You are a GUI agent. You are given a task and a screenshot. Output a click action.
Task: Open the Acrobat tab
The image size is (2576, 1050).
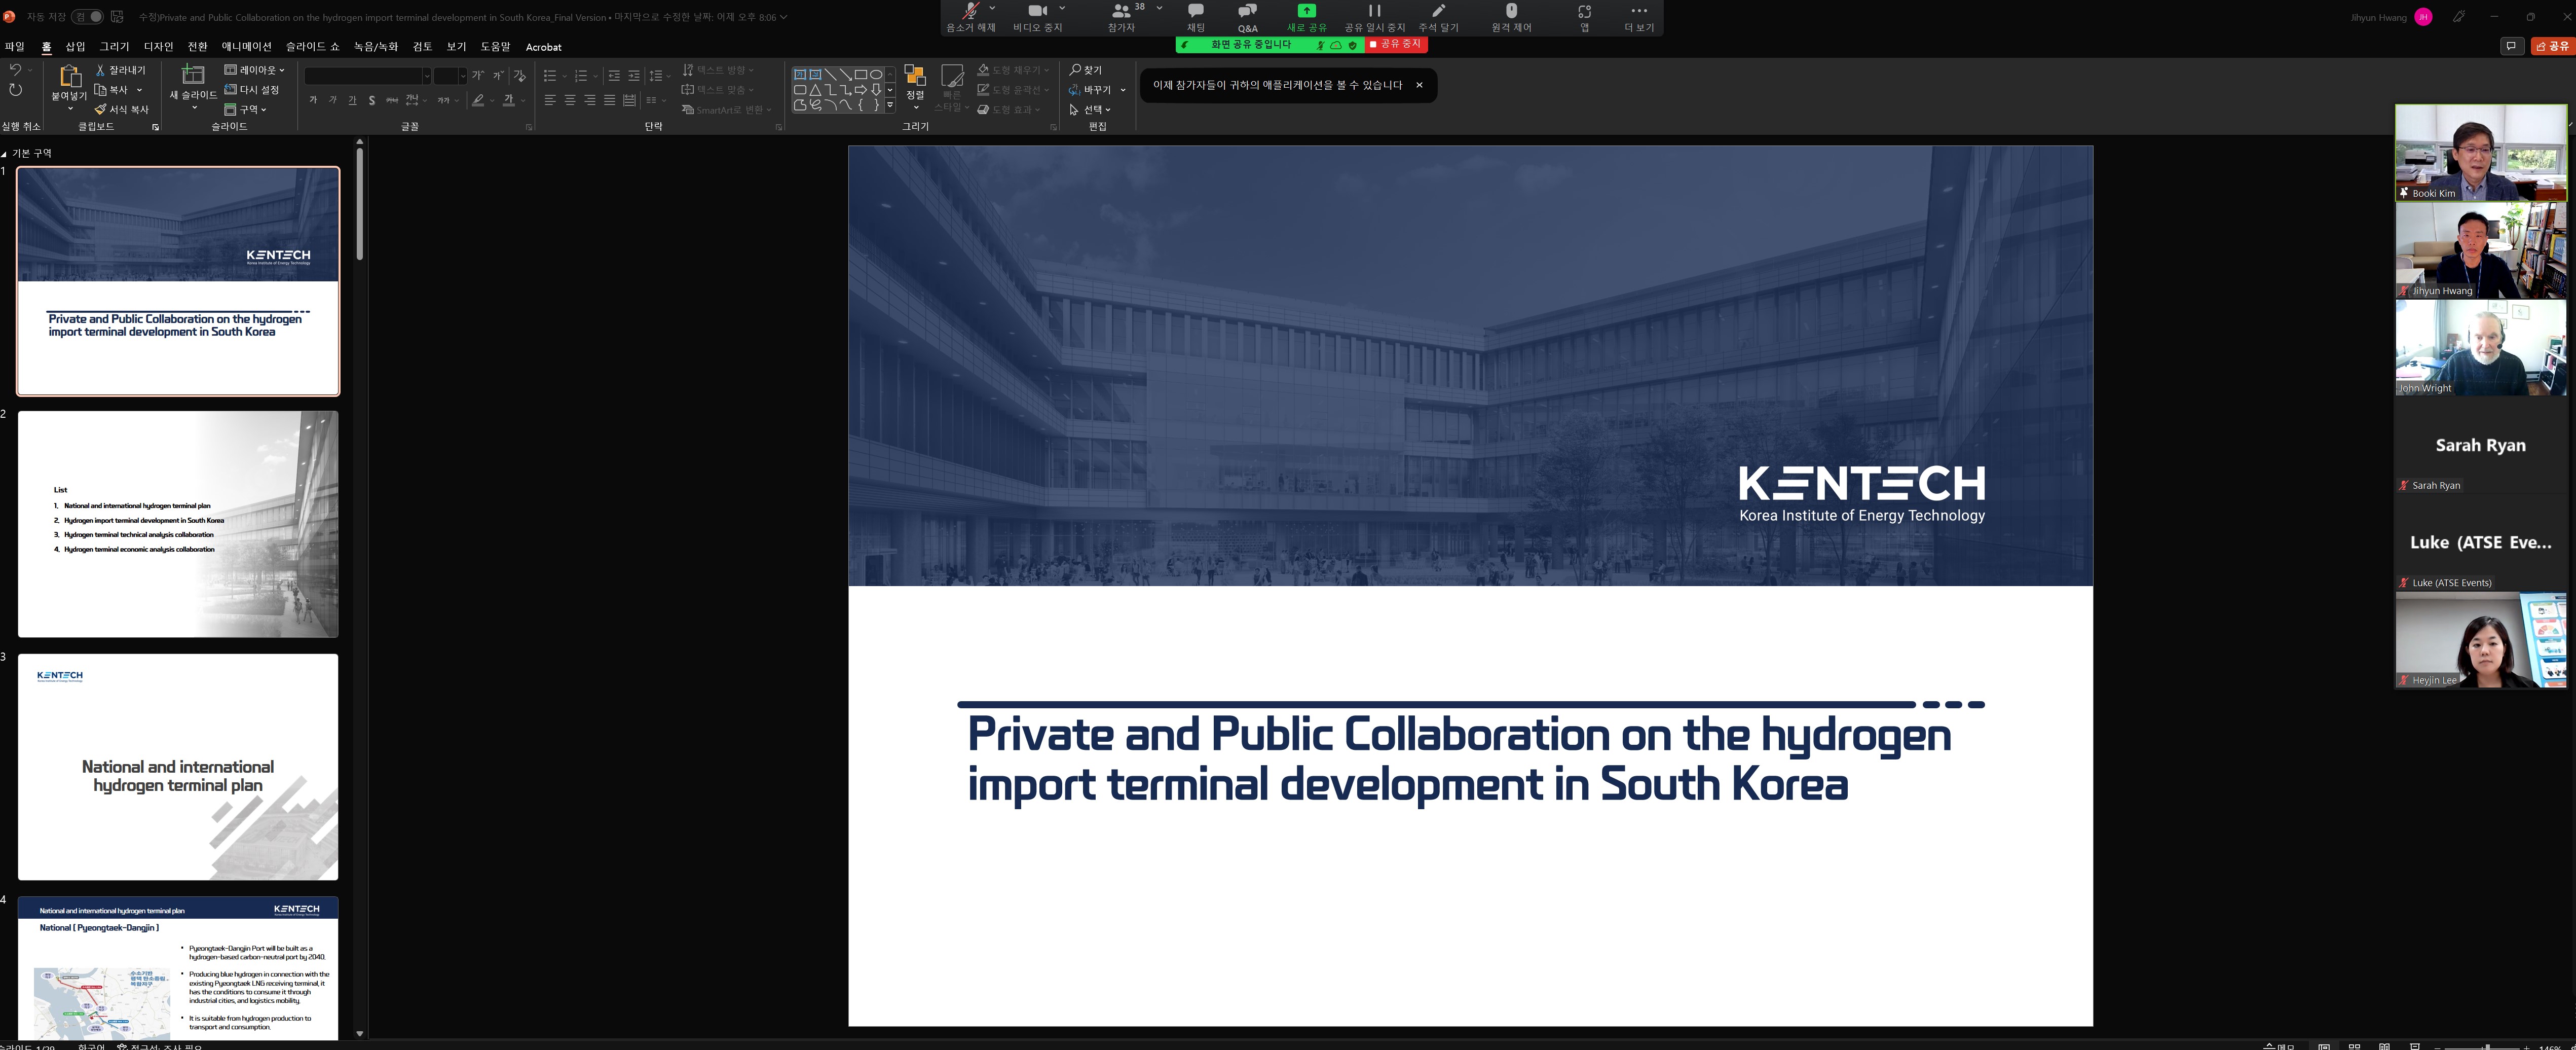click(543, 47)
